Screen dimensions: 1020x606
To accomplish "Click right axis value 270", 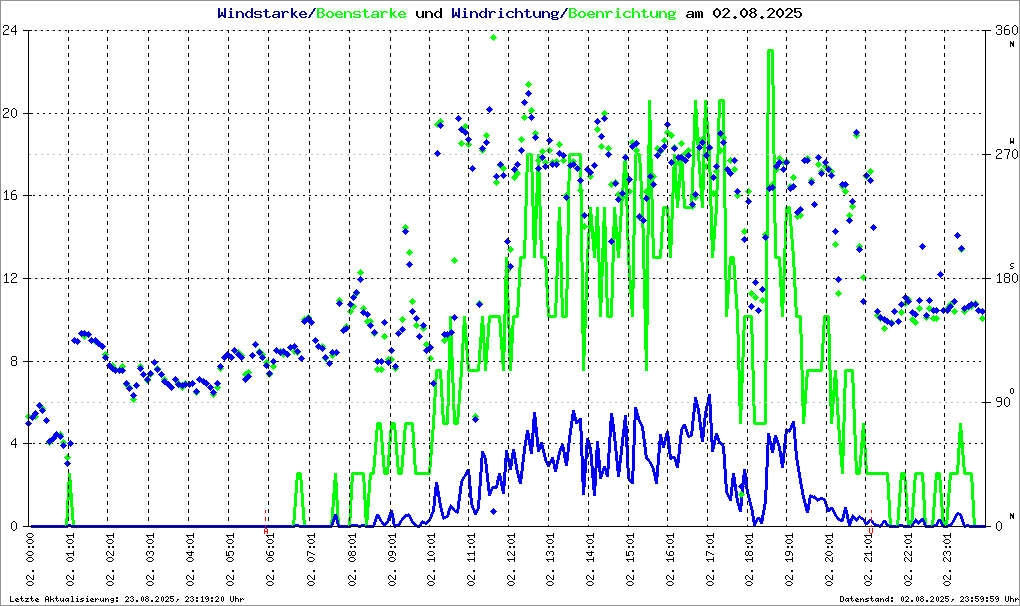I will [1006, 154].
